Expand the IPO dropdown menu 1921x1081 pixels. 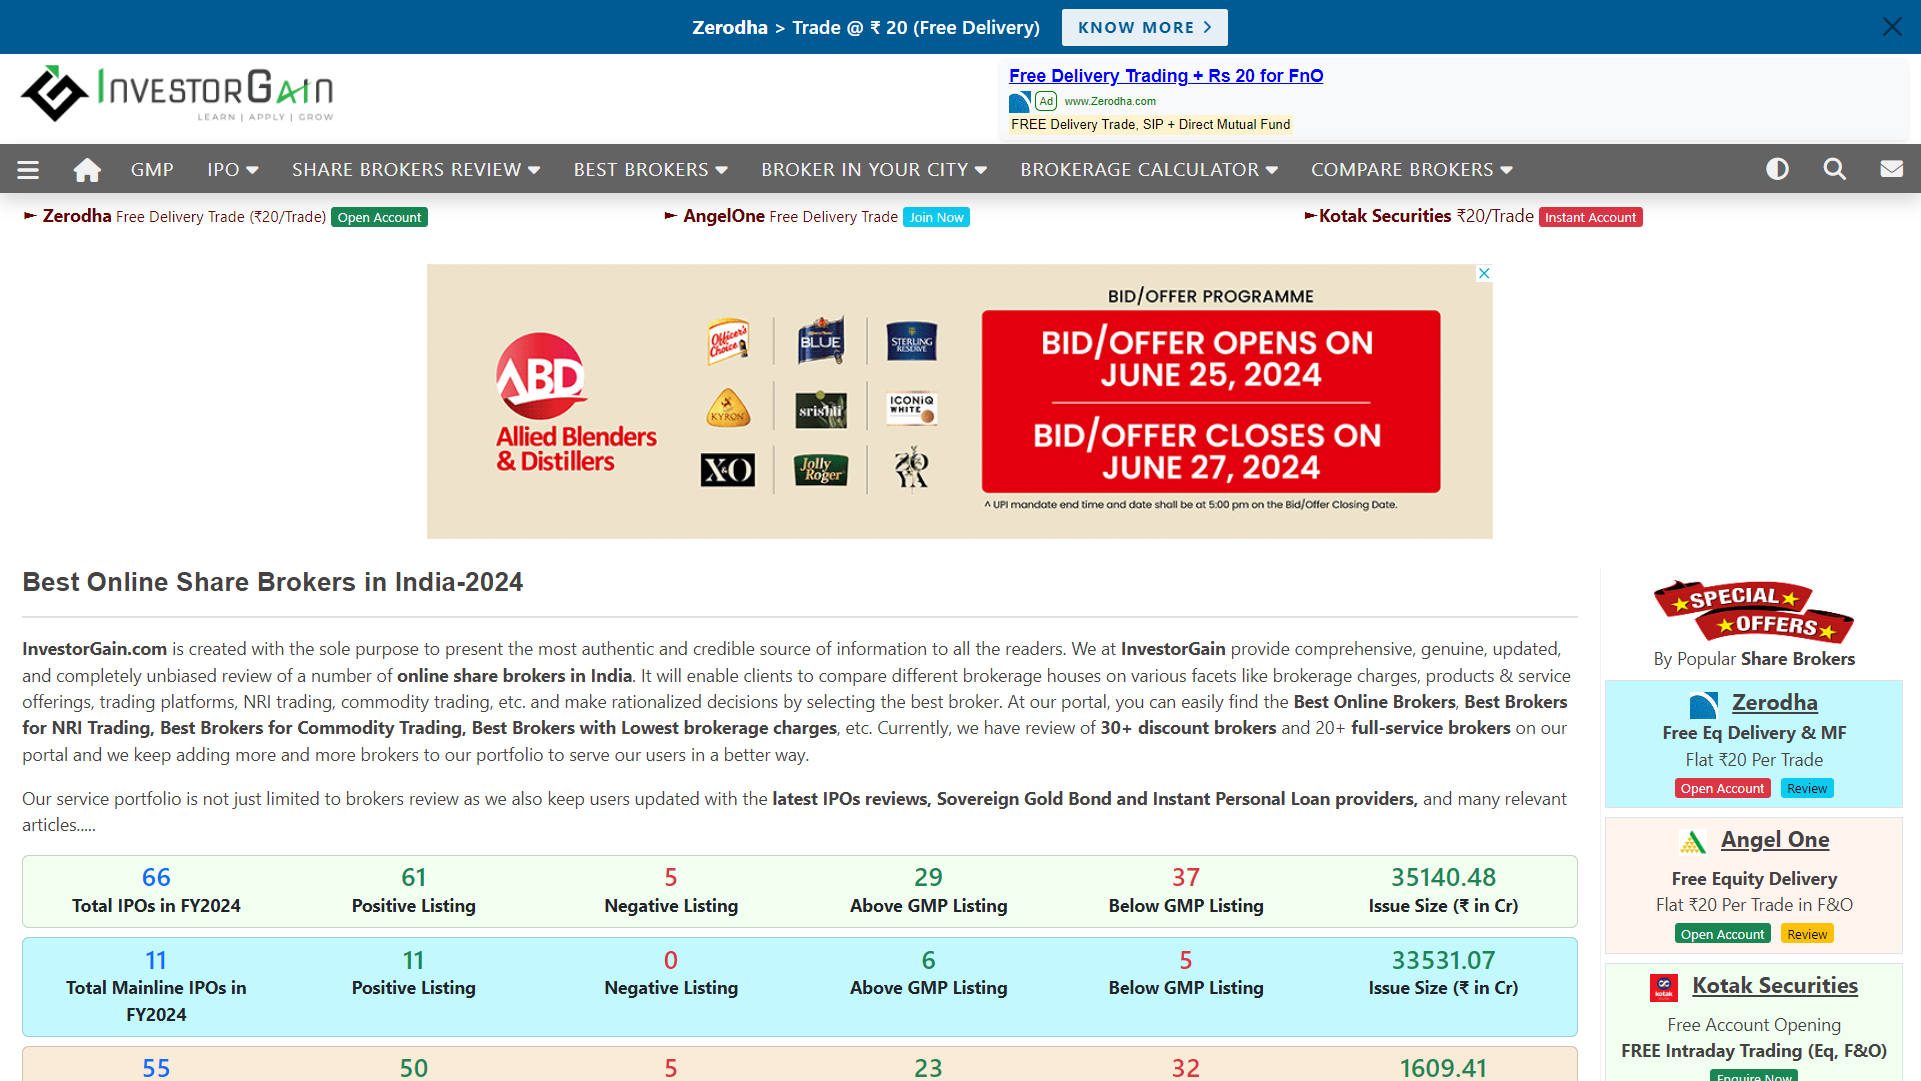coord(231,168)
